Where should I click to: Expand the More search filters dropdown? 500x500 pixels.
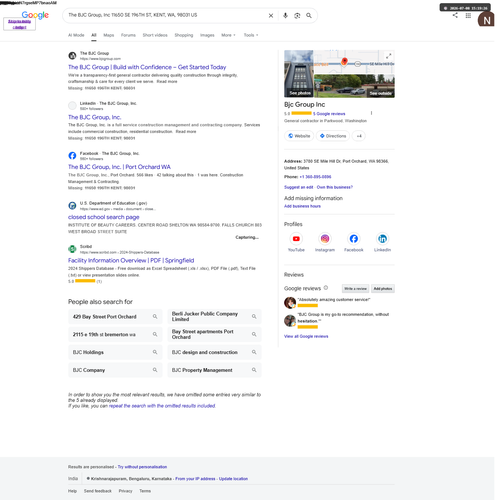coord(228,35)
